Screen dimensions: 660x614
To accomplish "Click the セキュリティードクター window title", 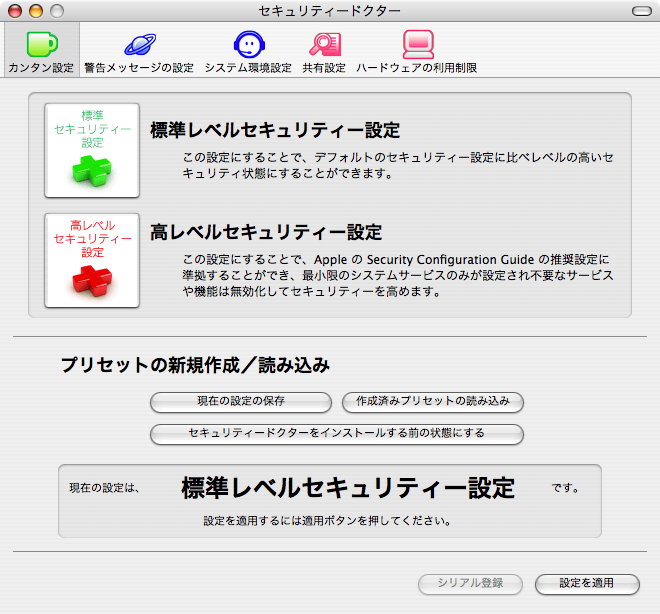I will coord(330,11).
